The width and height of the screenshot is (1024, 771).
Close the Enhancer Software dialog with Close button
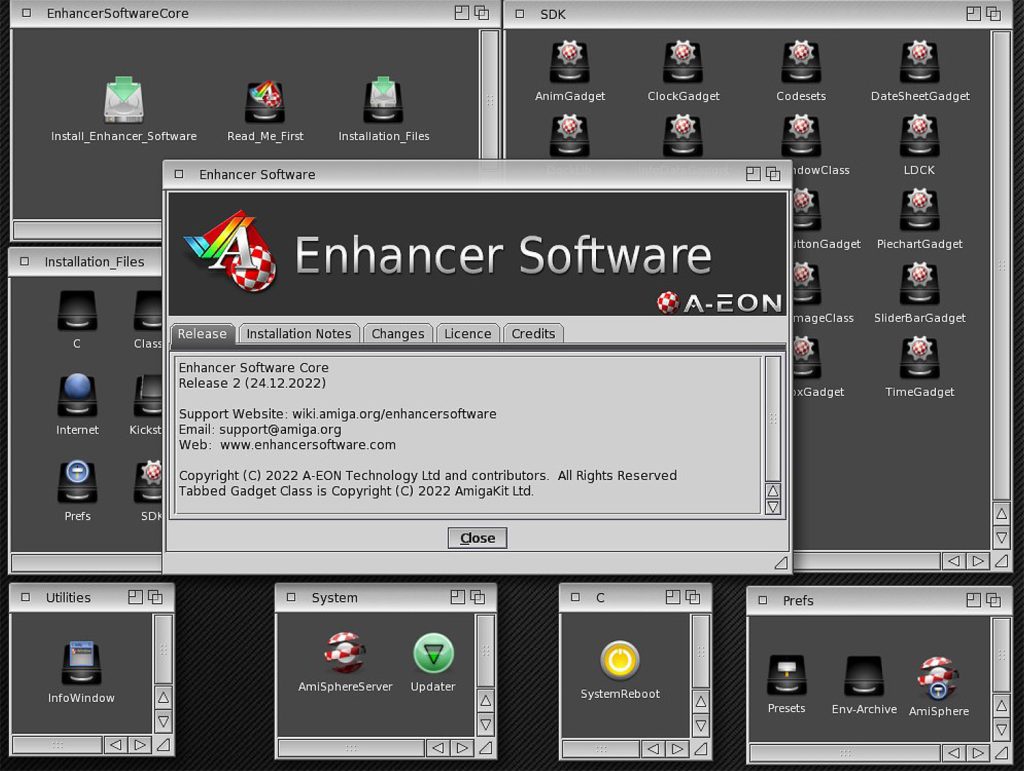click(x=477, y=538)
